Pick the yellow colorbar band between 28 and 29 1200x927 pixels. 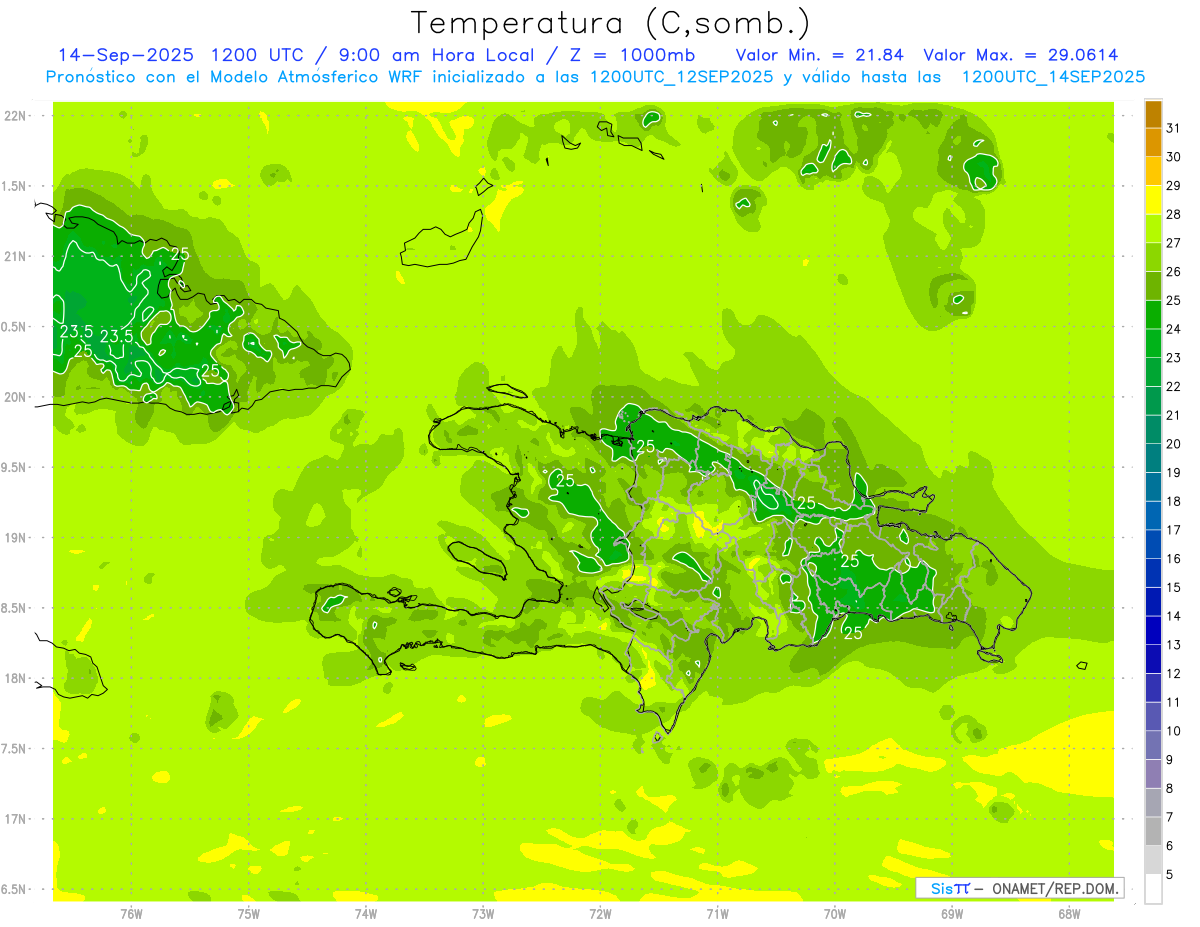pyautogui.click(x=1154, y=200)
